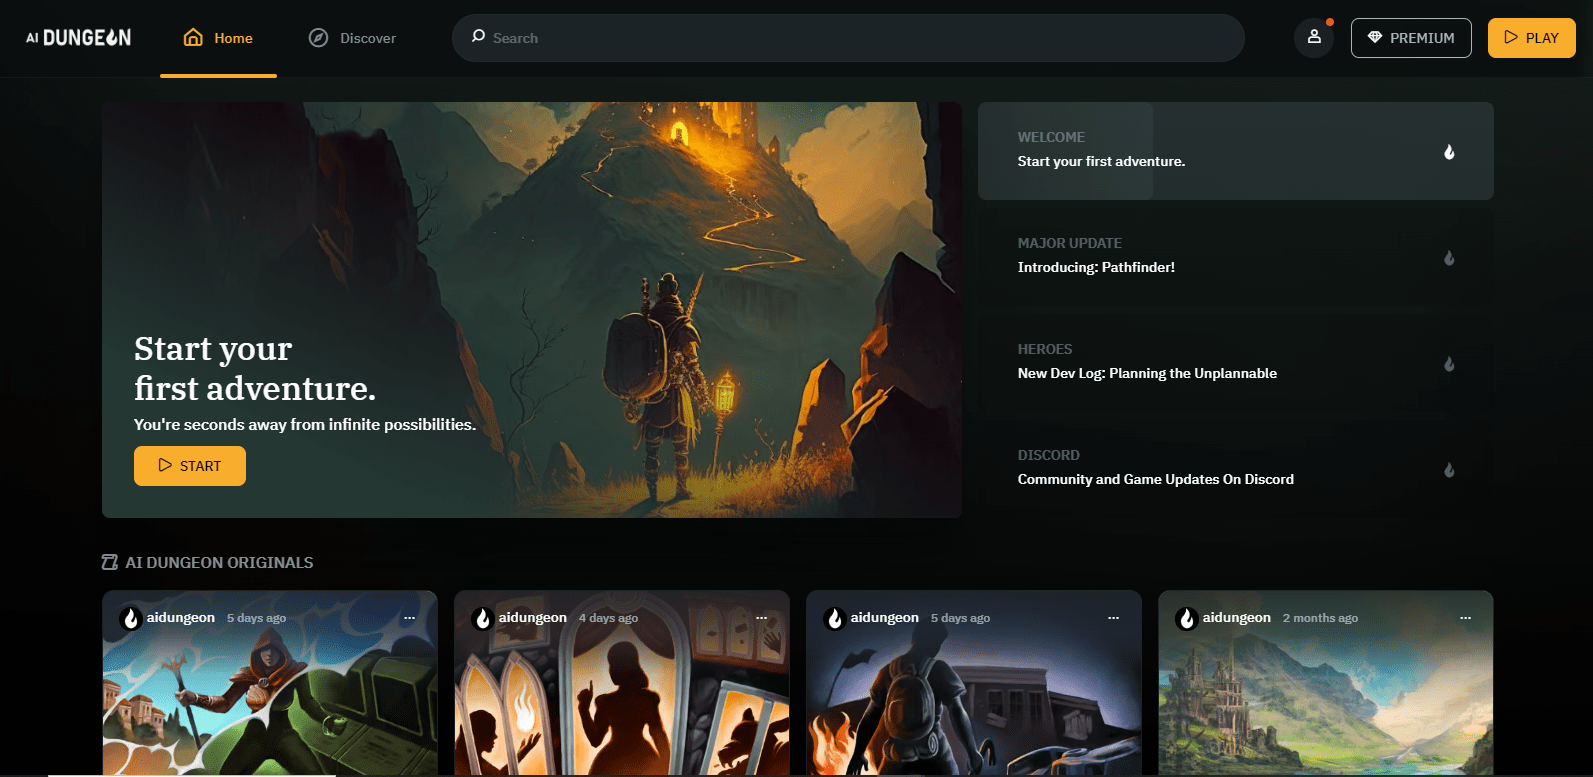Click the AI Dungeon logo
The width and height of the screenshot is (1593, 777).
coord(78,38)
